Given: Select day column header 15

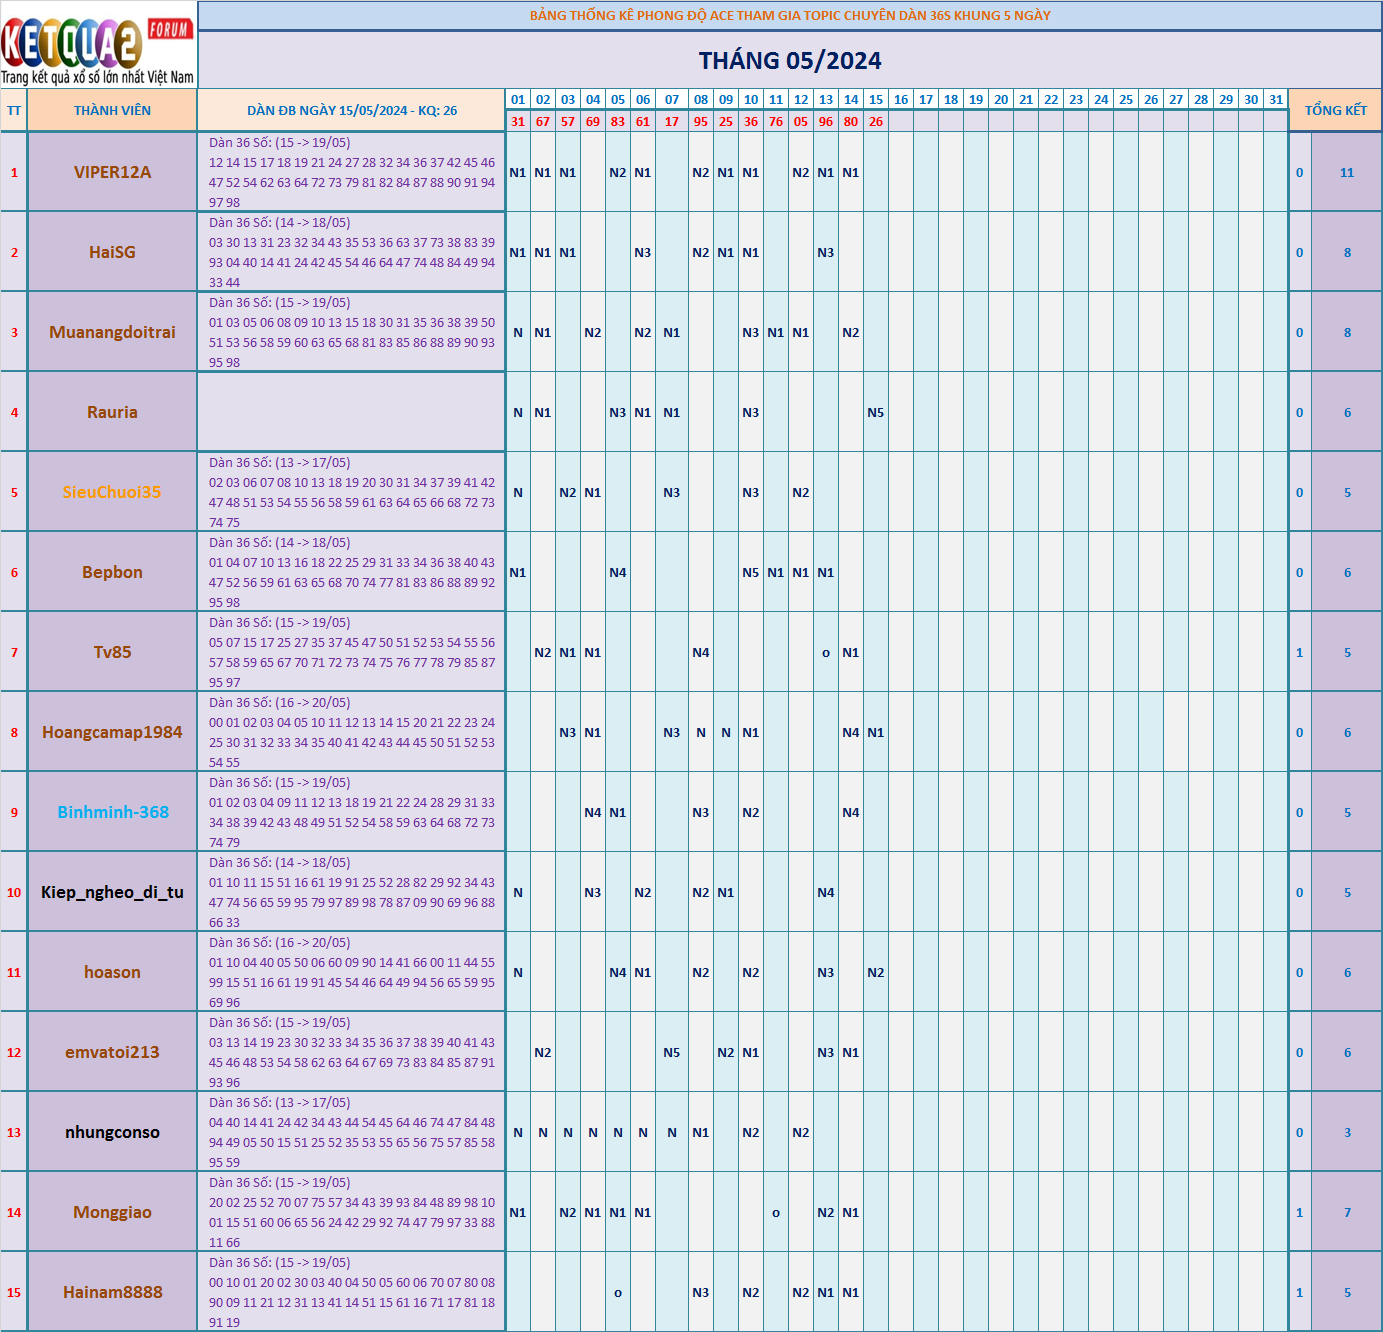Looking at the screenshot, I should click(x=875, y=98).
